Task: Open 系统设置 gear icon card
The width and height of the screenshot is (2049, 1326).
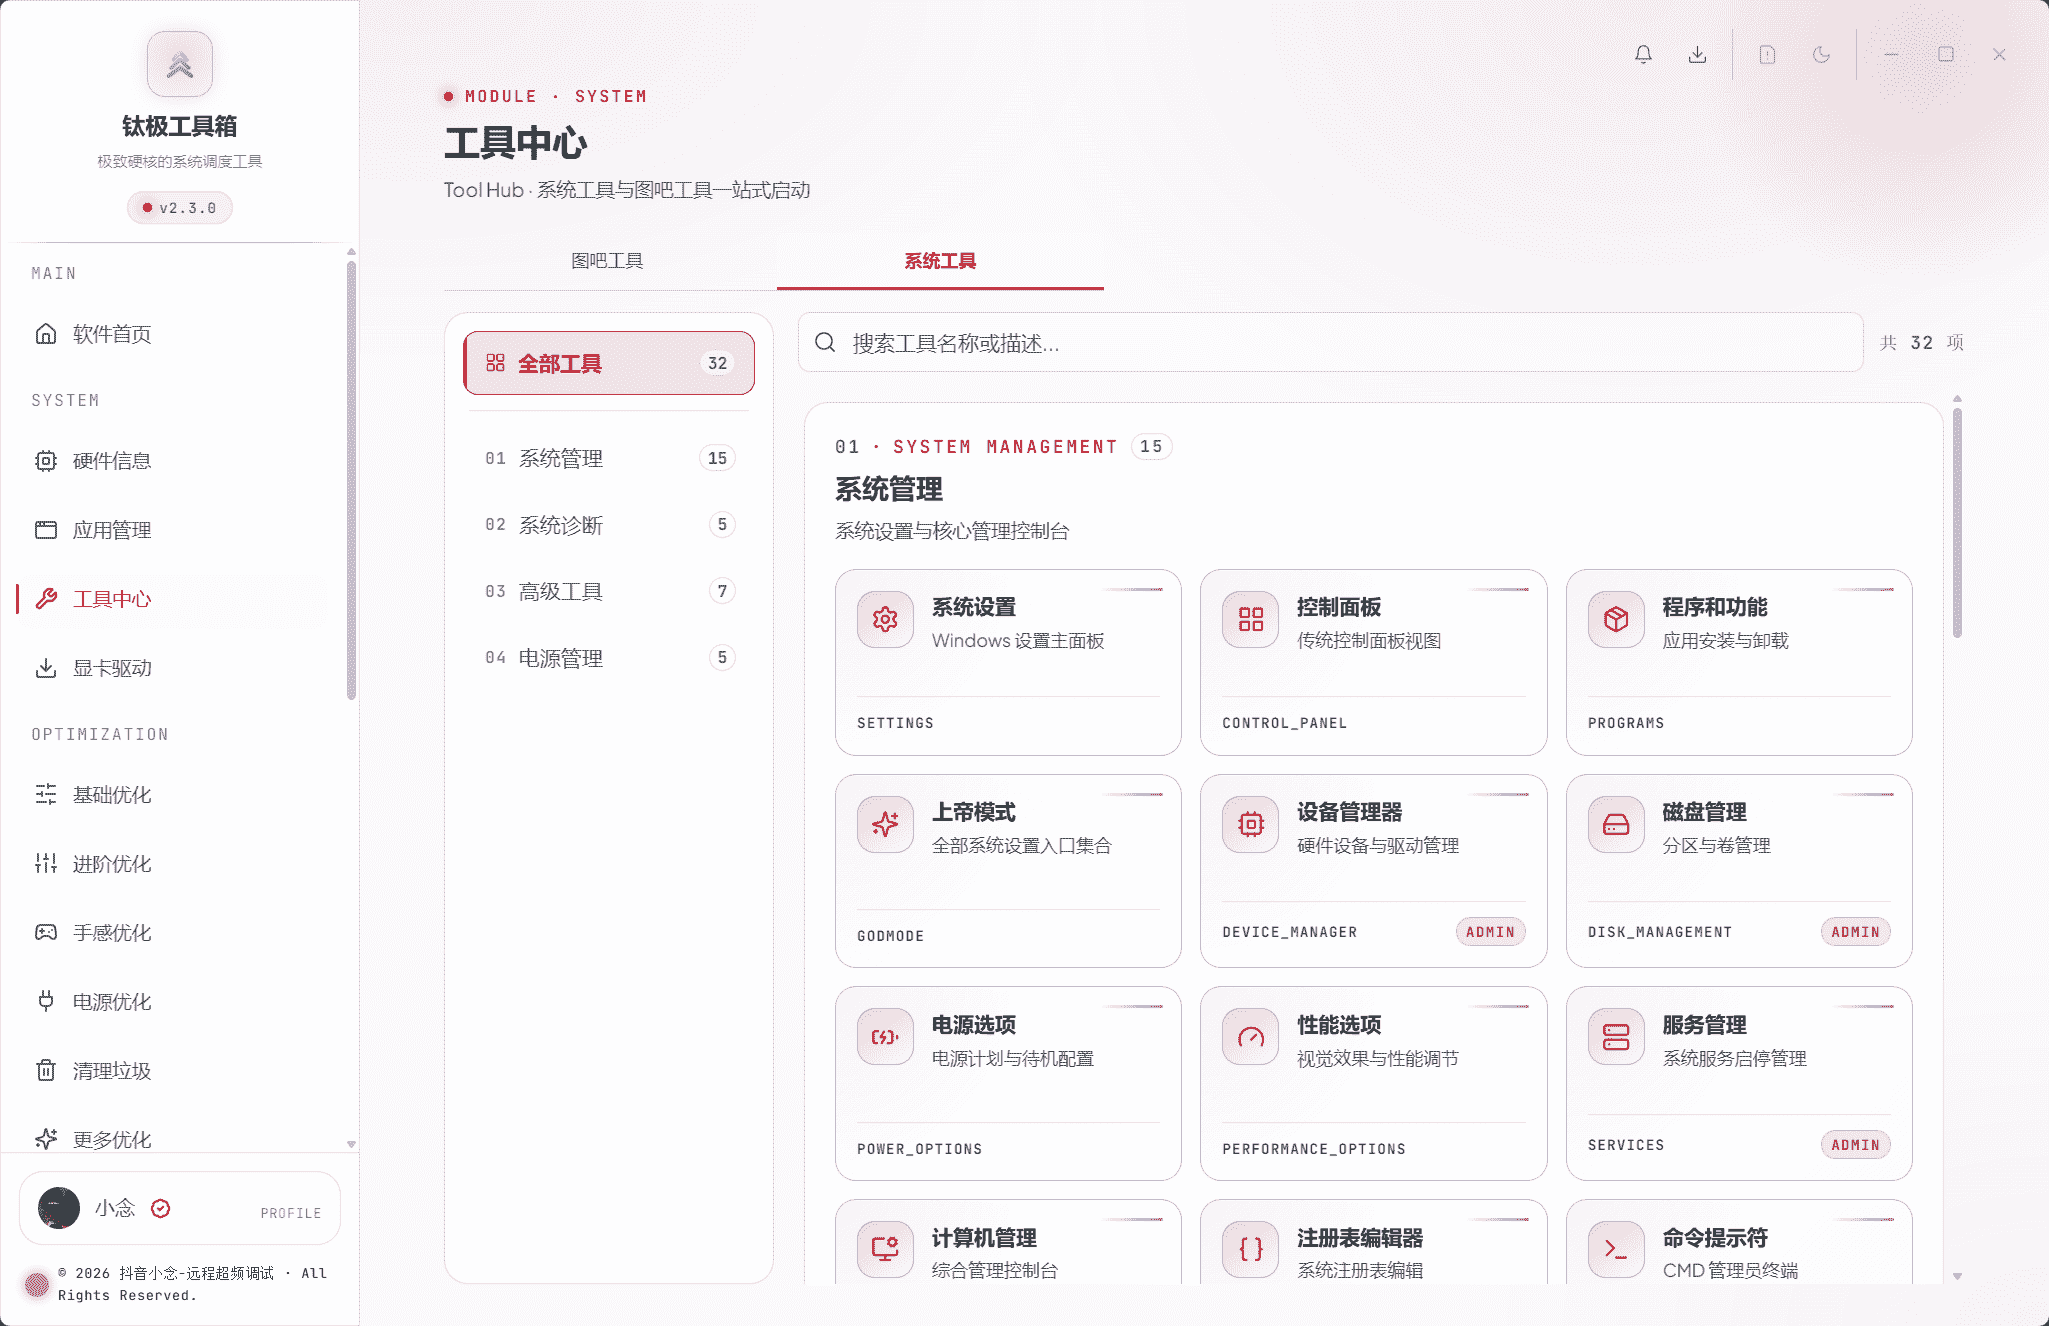Action: tap(885, 619)
